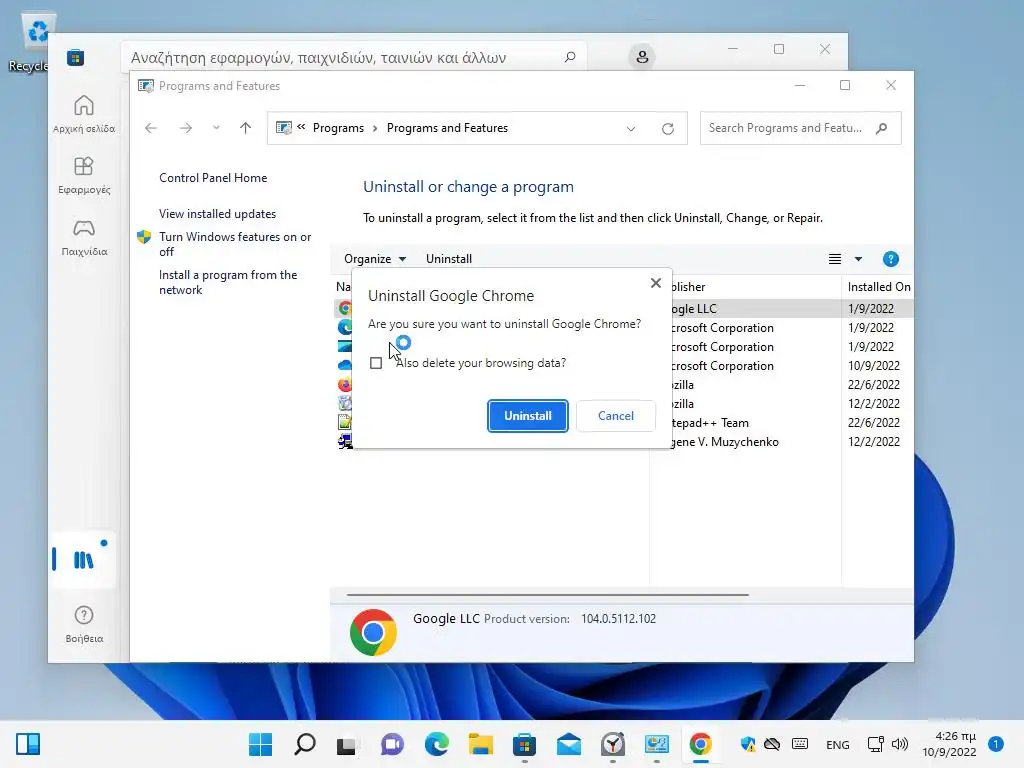Open Windows Security tray icon

click(x=748, y=744)
